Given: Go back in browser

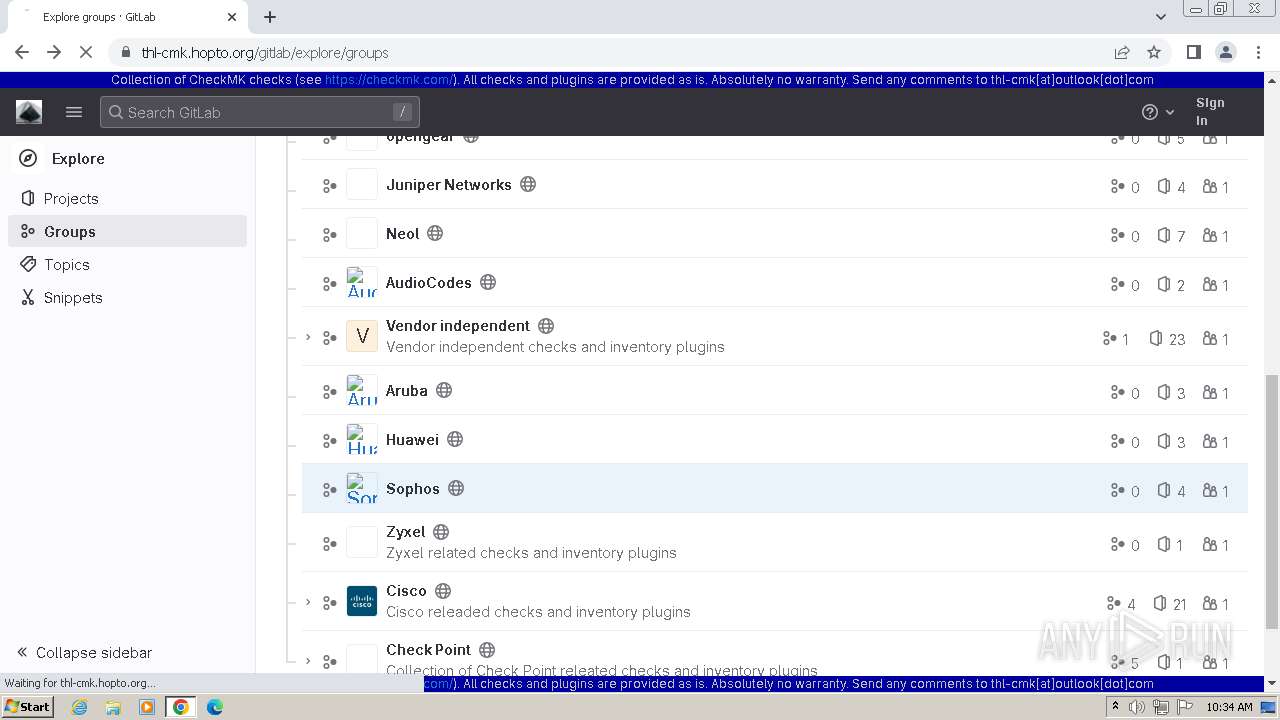Looking at the screenshot, I should 22,52.
